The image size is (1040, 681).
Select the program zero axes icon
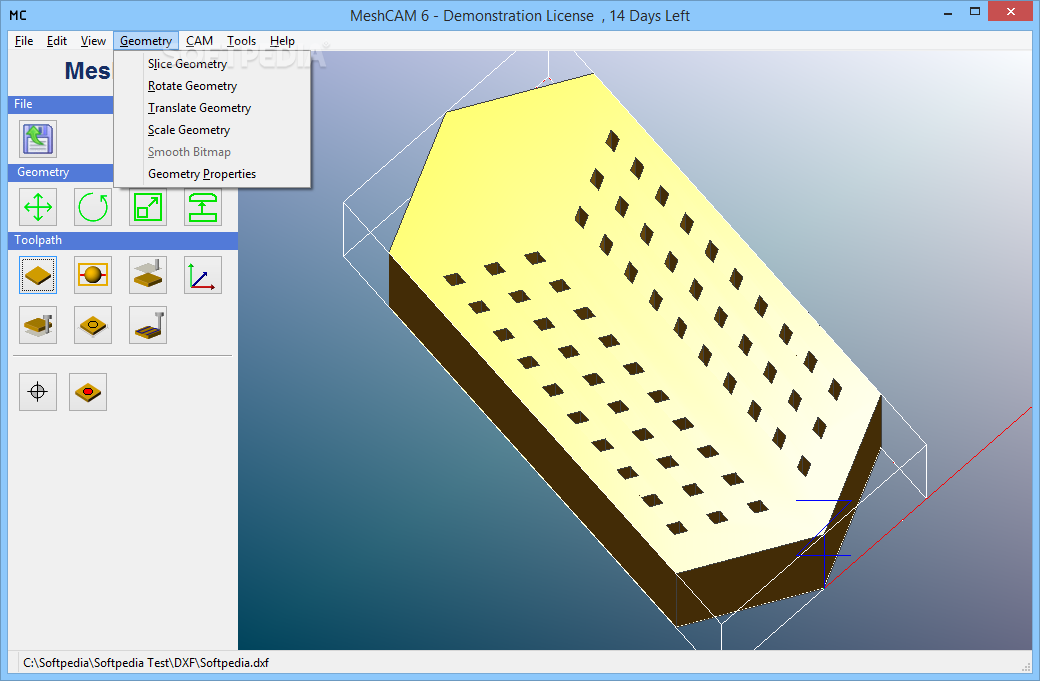tap(203, 275)
